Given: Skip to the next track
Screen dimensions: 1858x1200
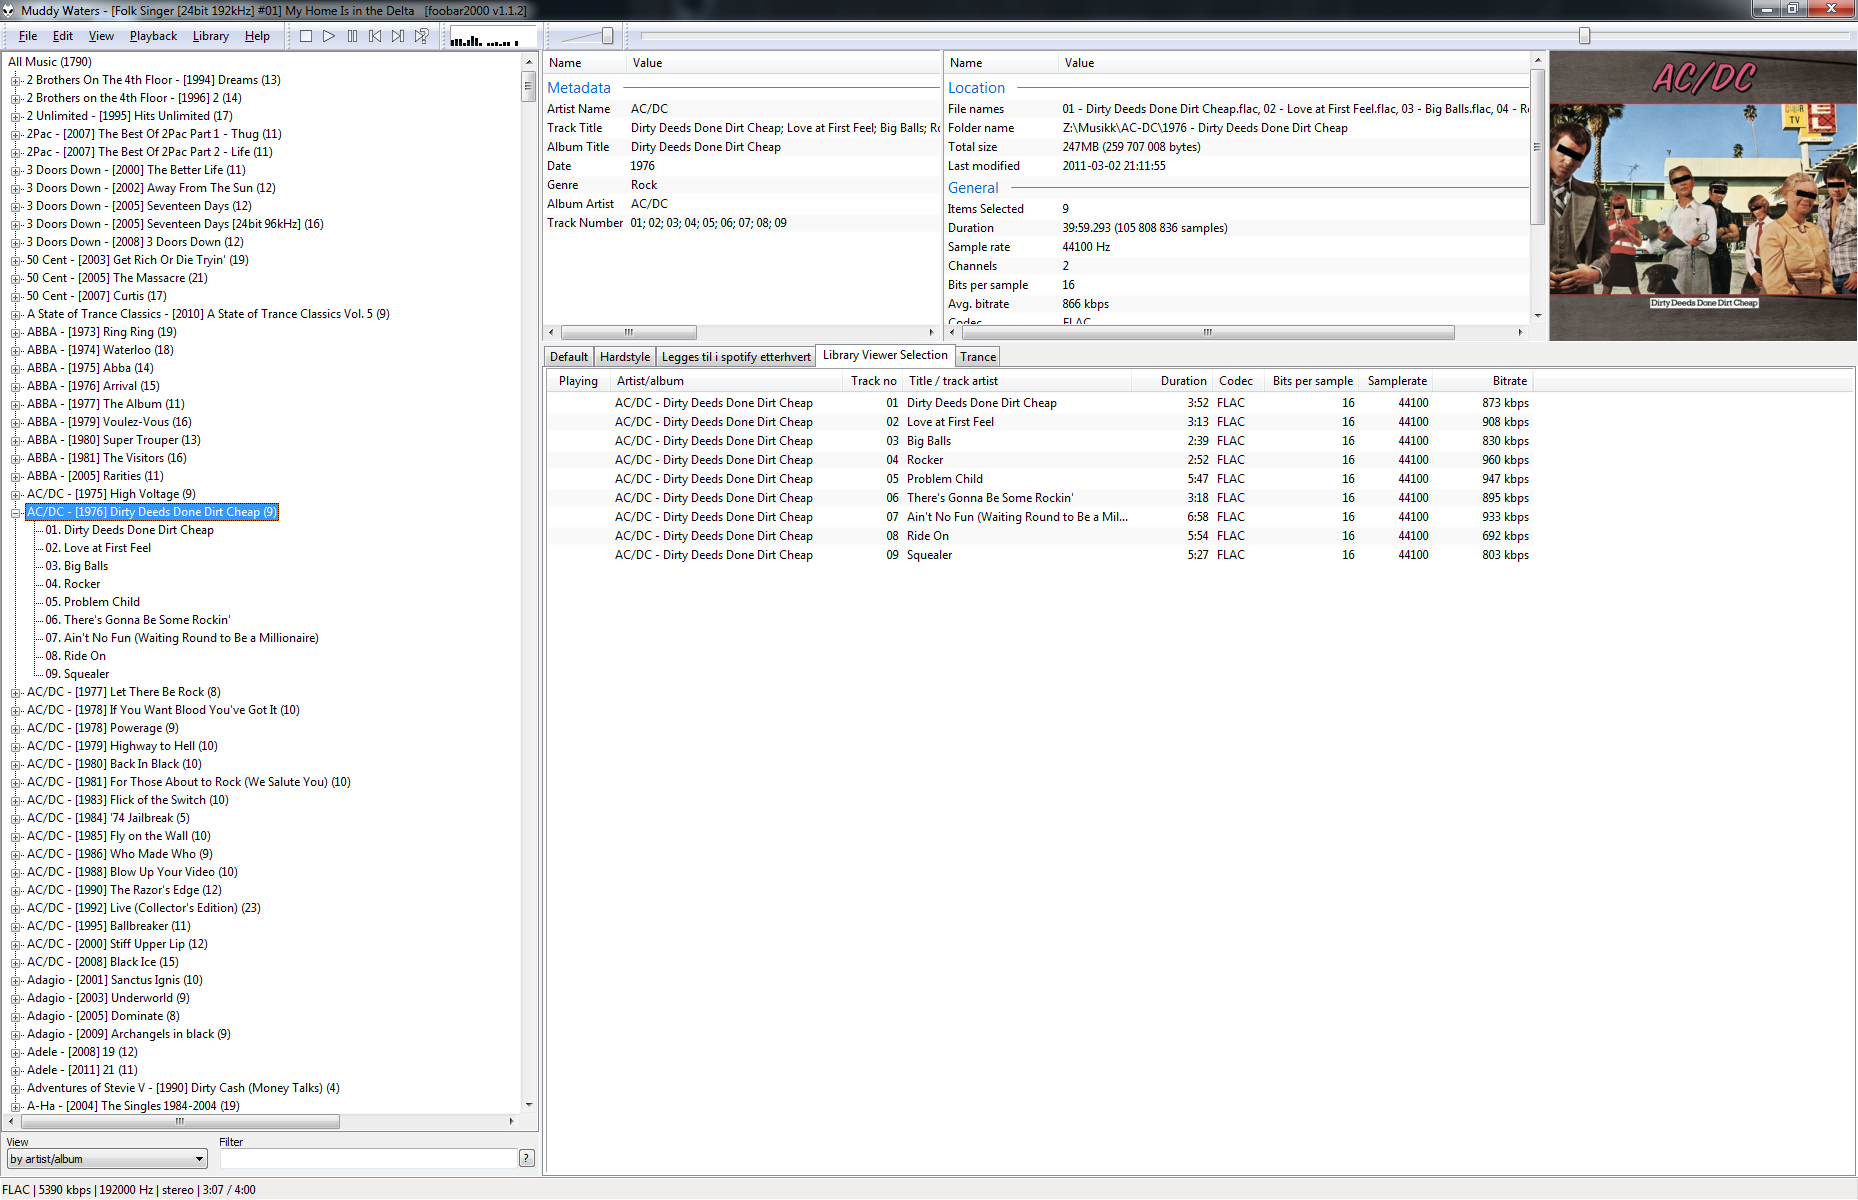Looking at the screenshot, I should coord(398,36).
